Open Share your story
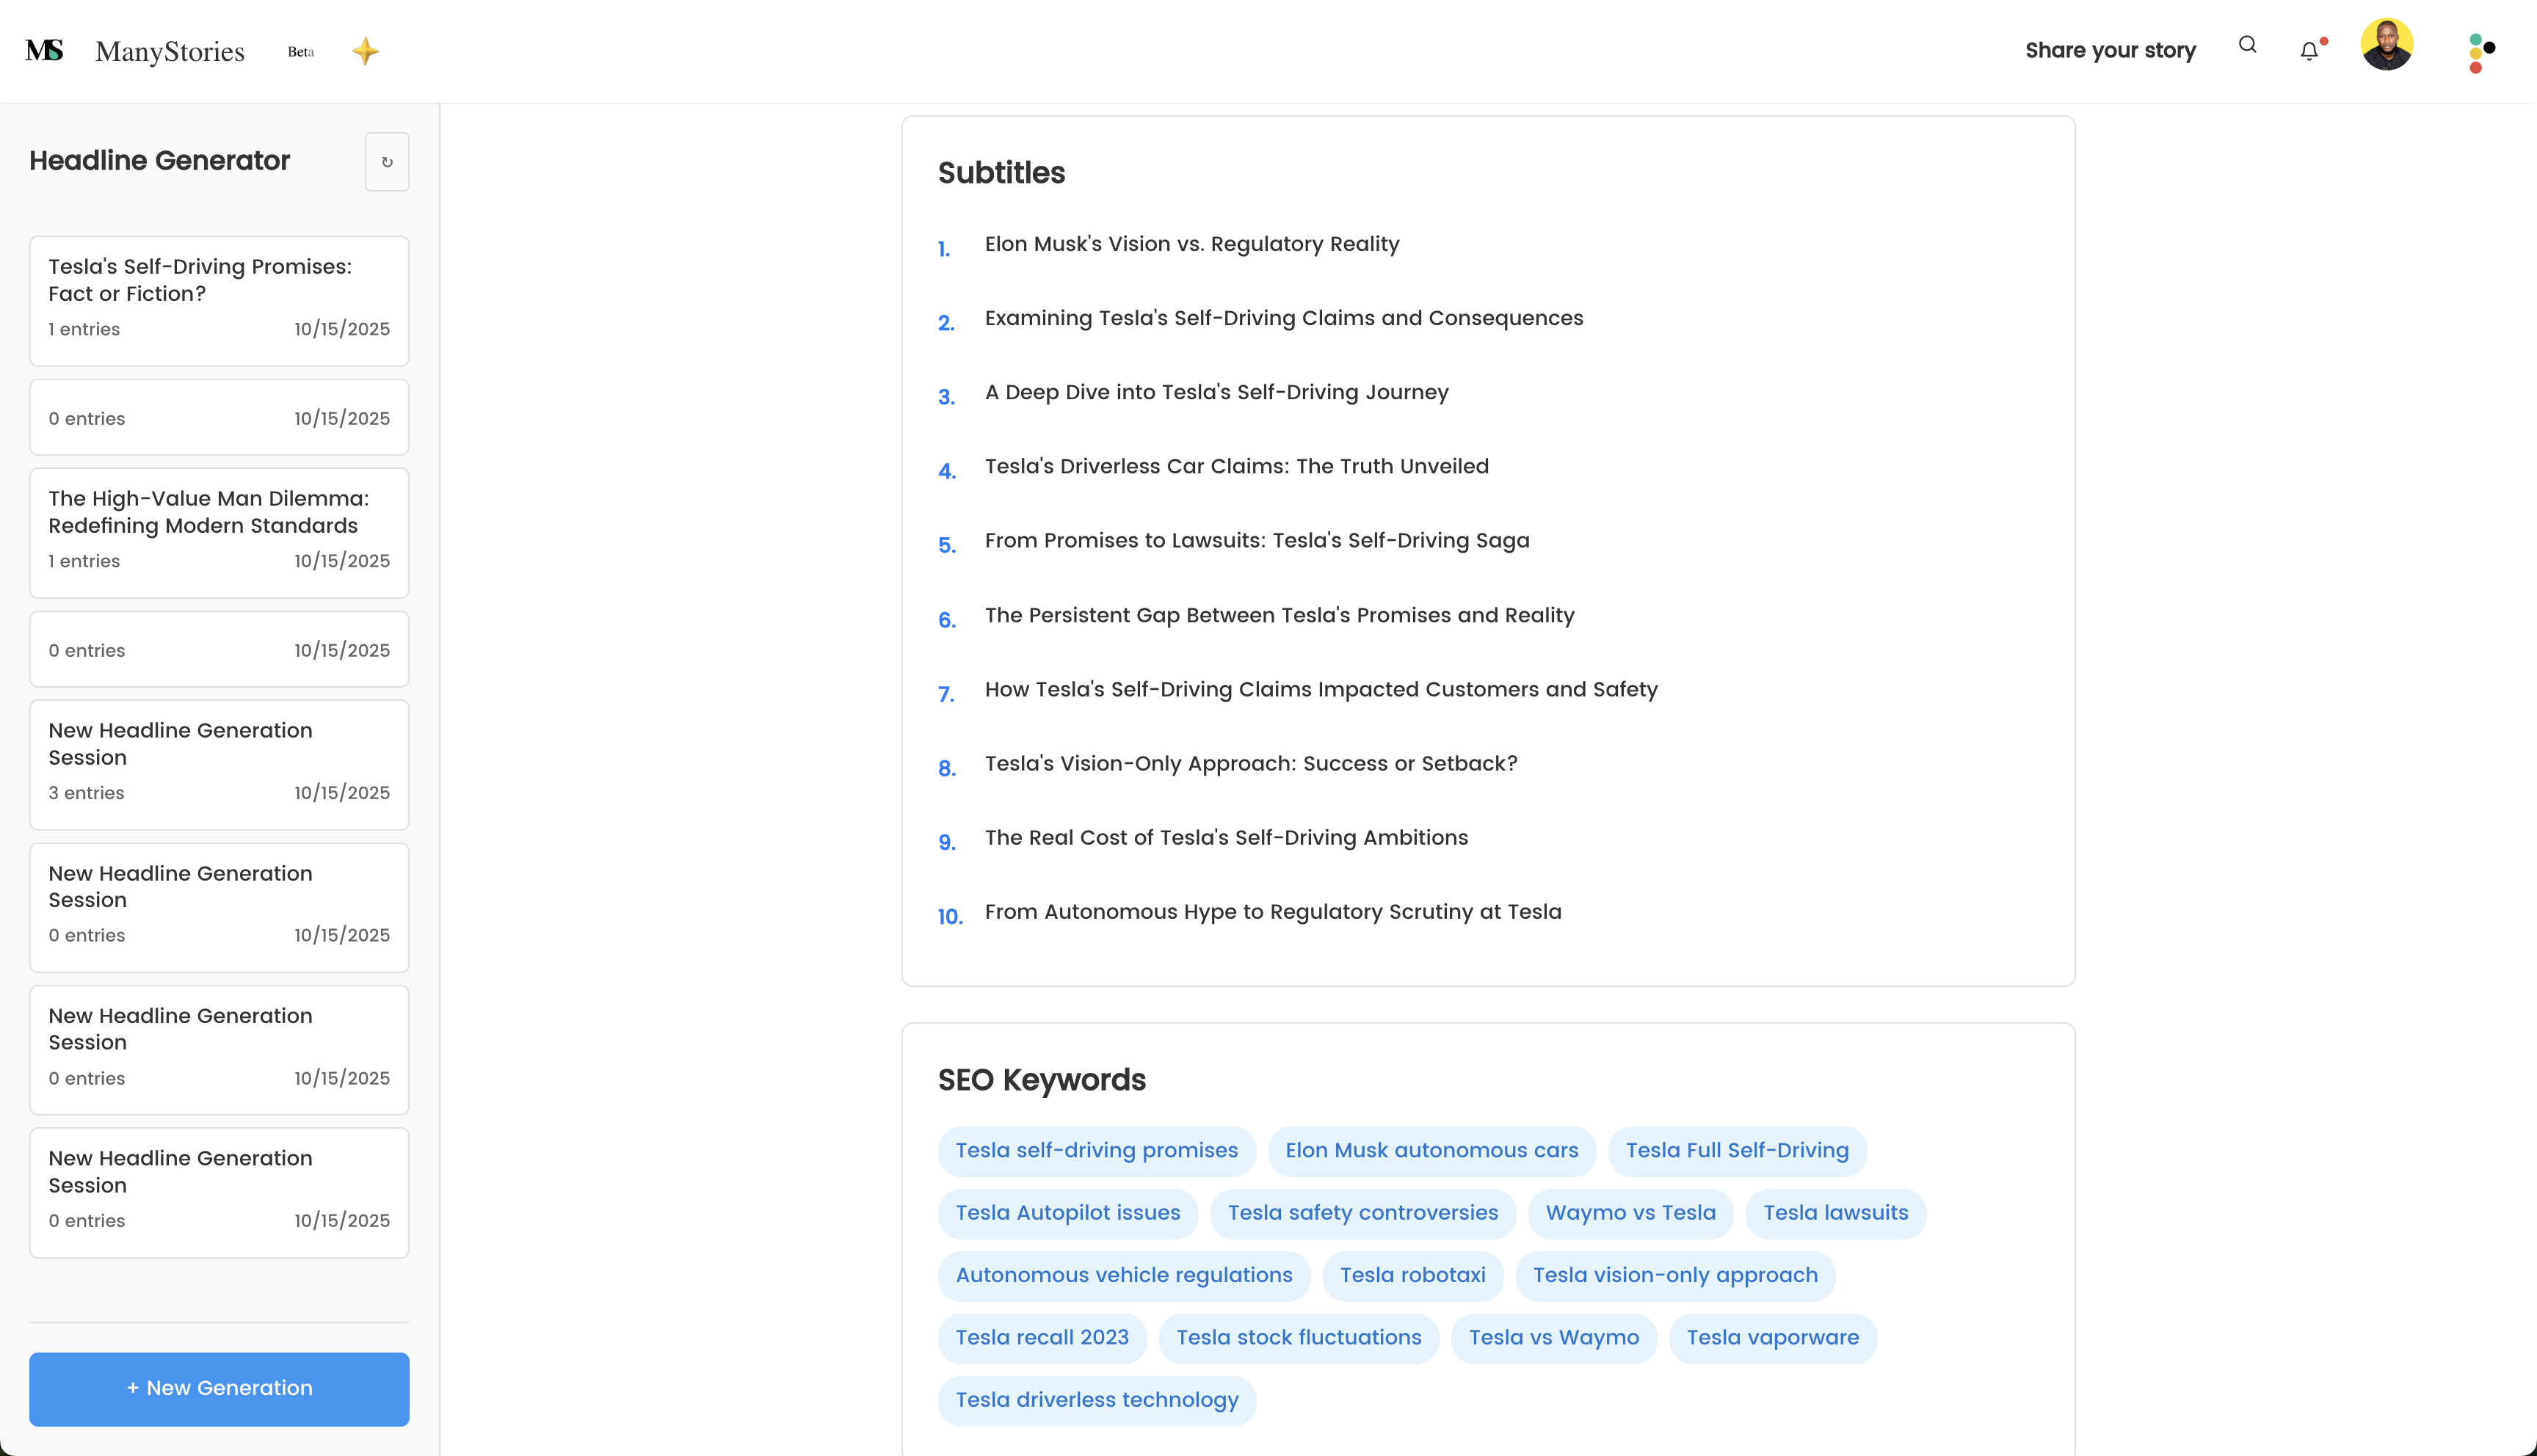Image resolution: width=2537 pixels, height=1456 pixels. (2110, 50)
